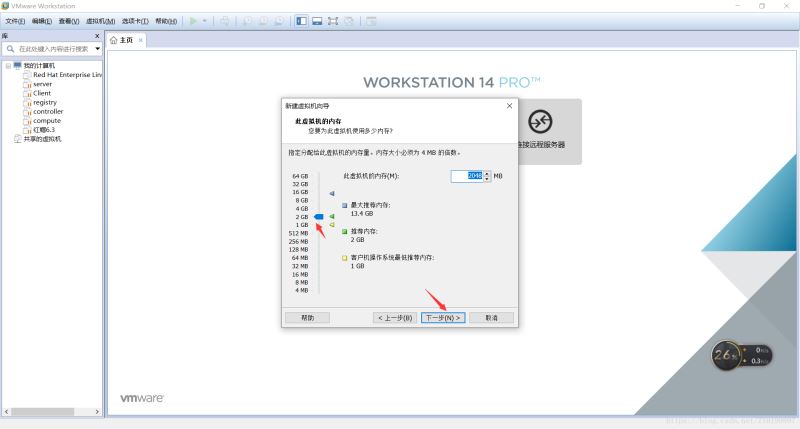800x429 pixels.
Task: Select the server VM in library
Action: click(42, 84)
